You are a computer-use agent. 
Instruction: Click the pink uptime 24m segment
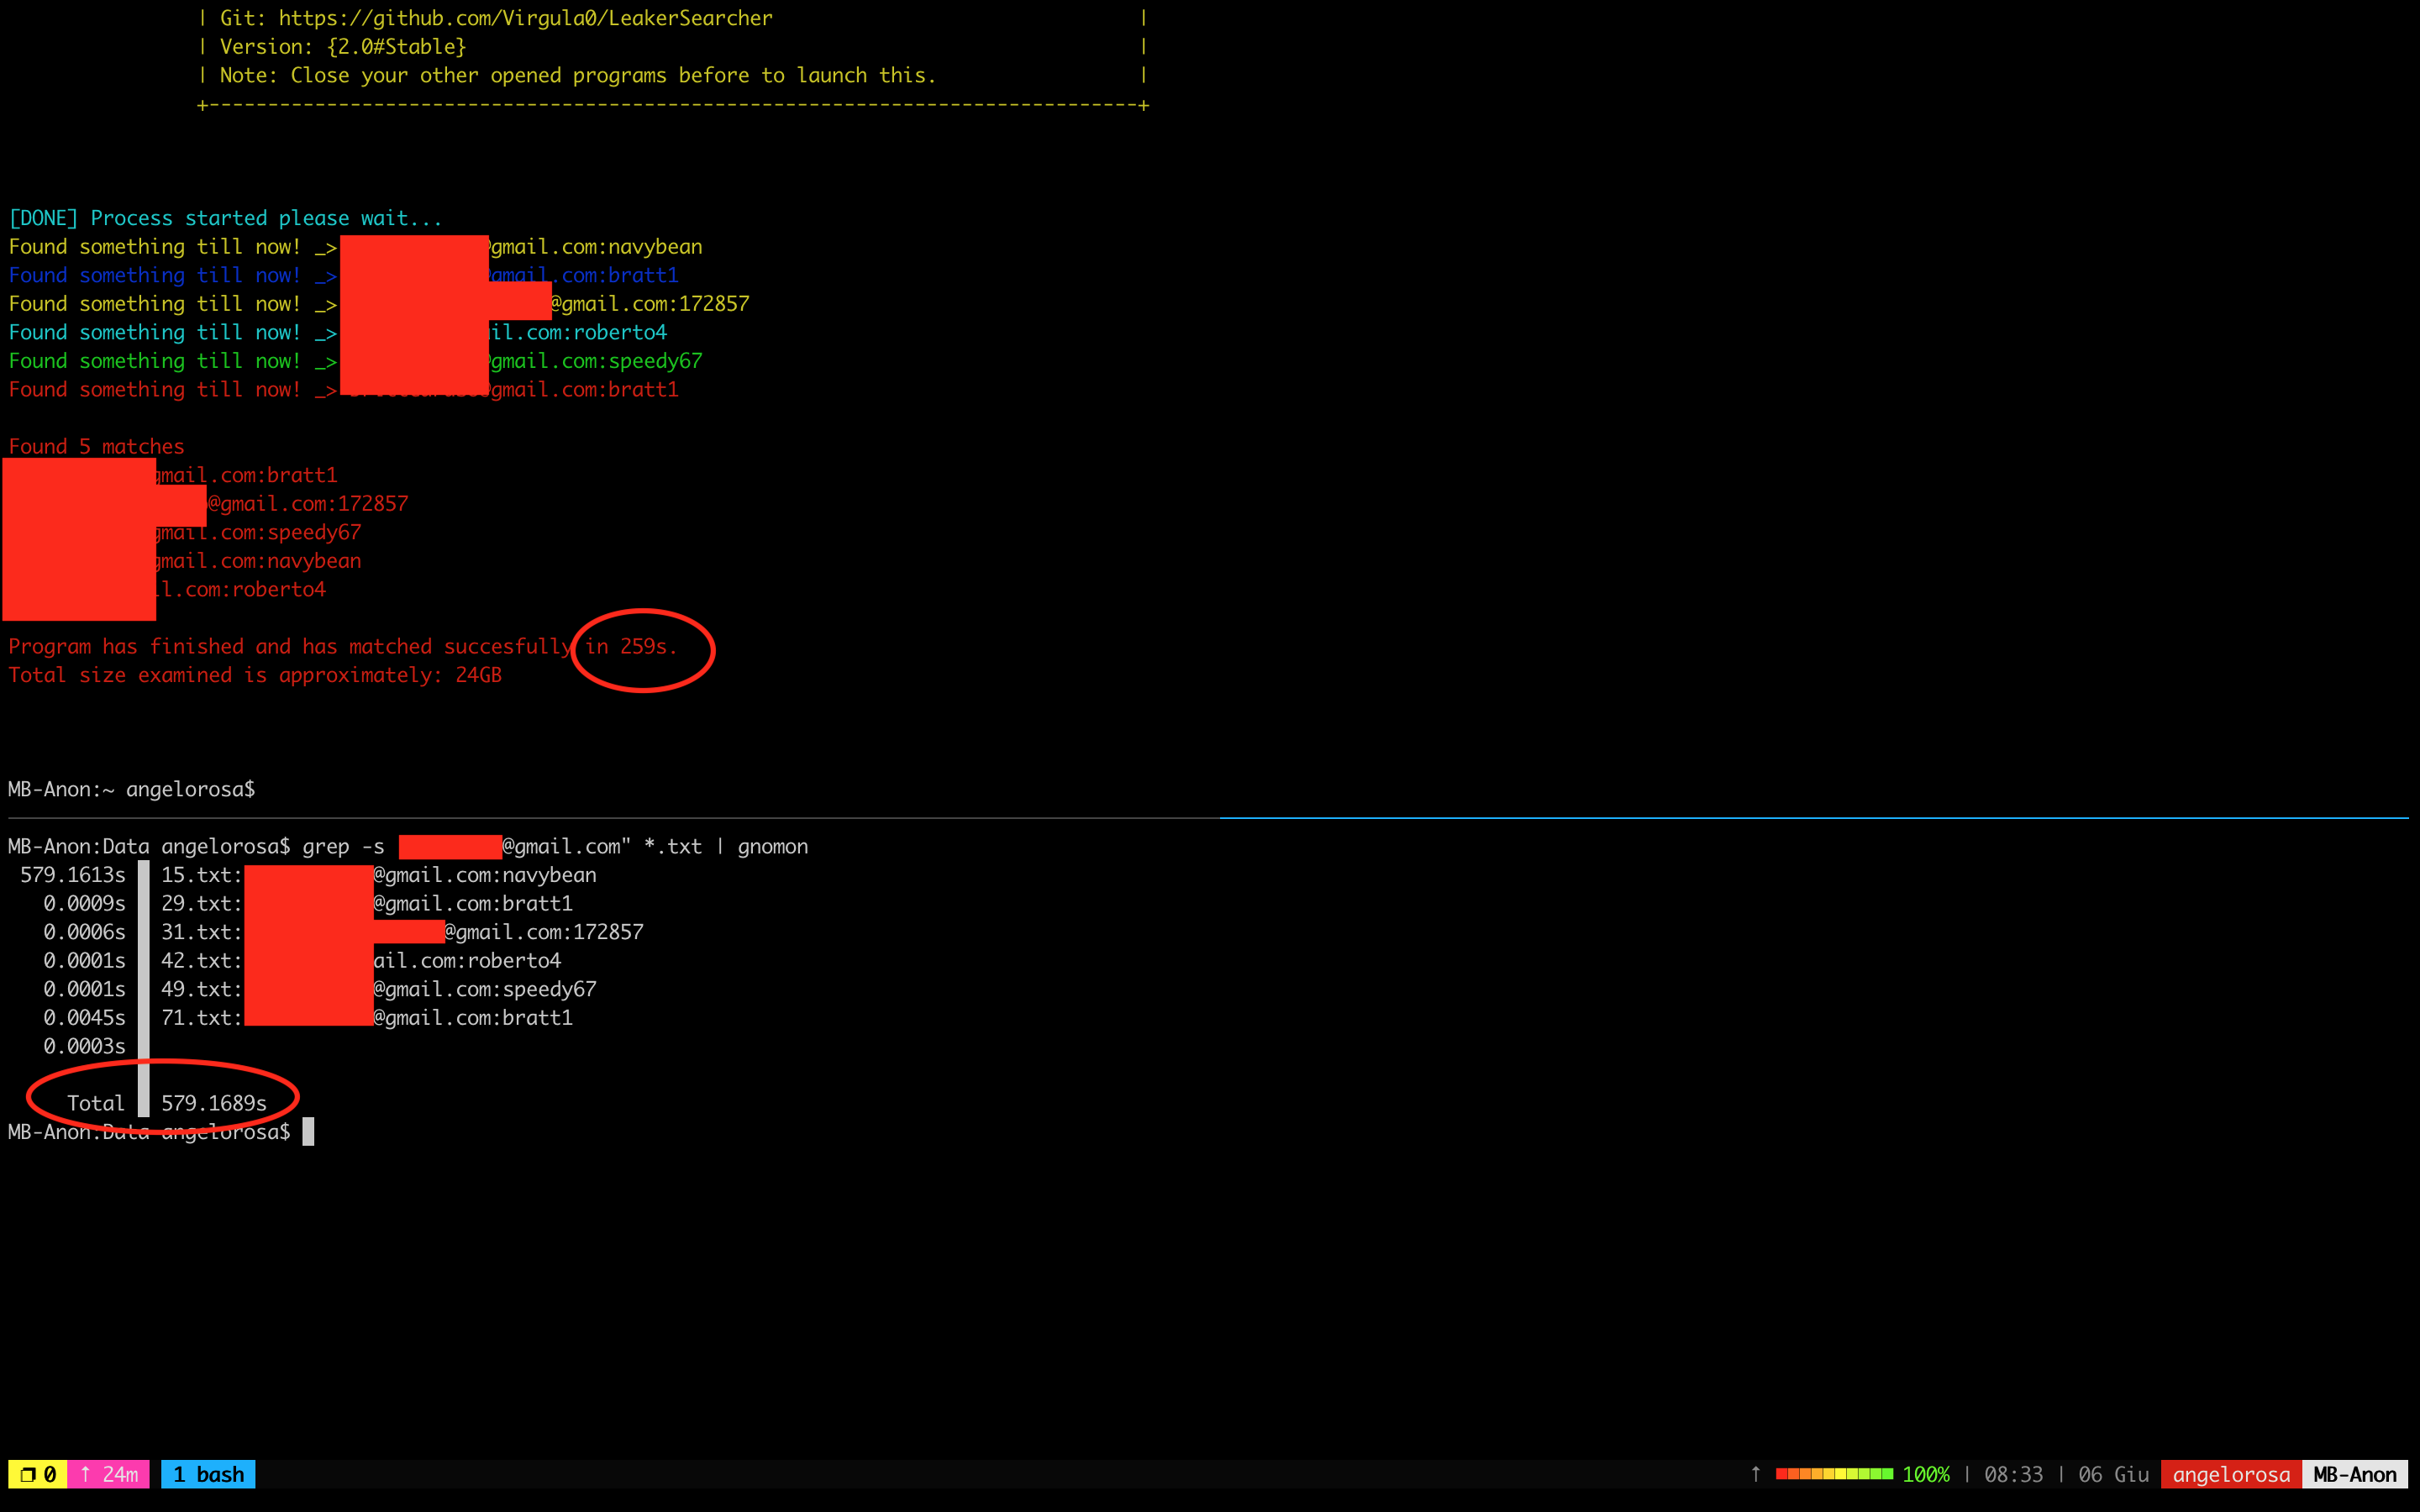(109, 1474)
